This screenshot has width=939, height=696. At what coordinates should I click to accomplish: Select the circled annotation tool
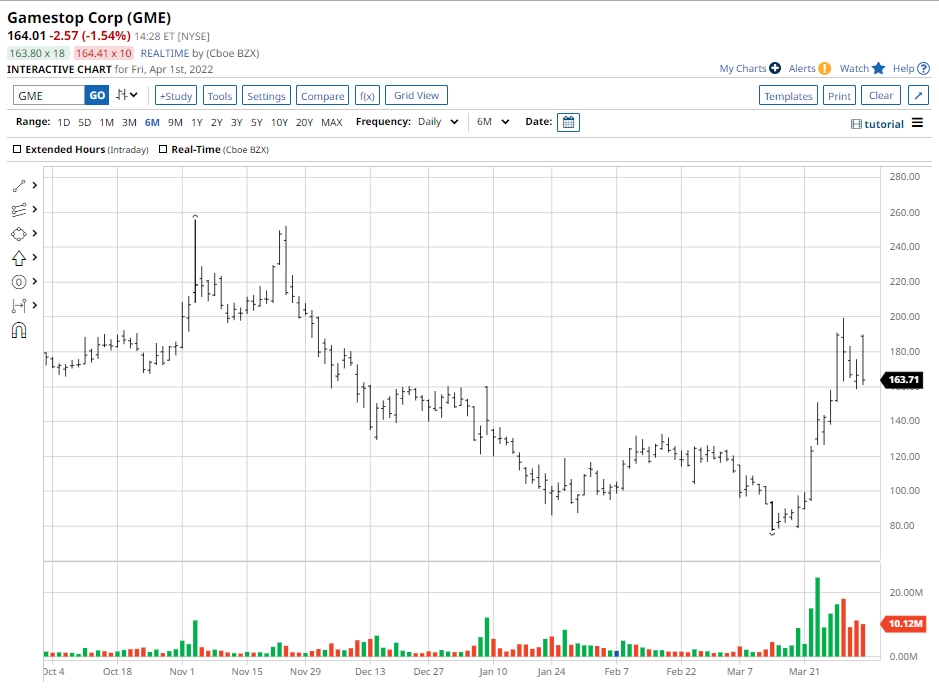coord(19,282)
